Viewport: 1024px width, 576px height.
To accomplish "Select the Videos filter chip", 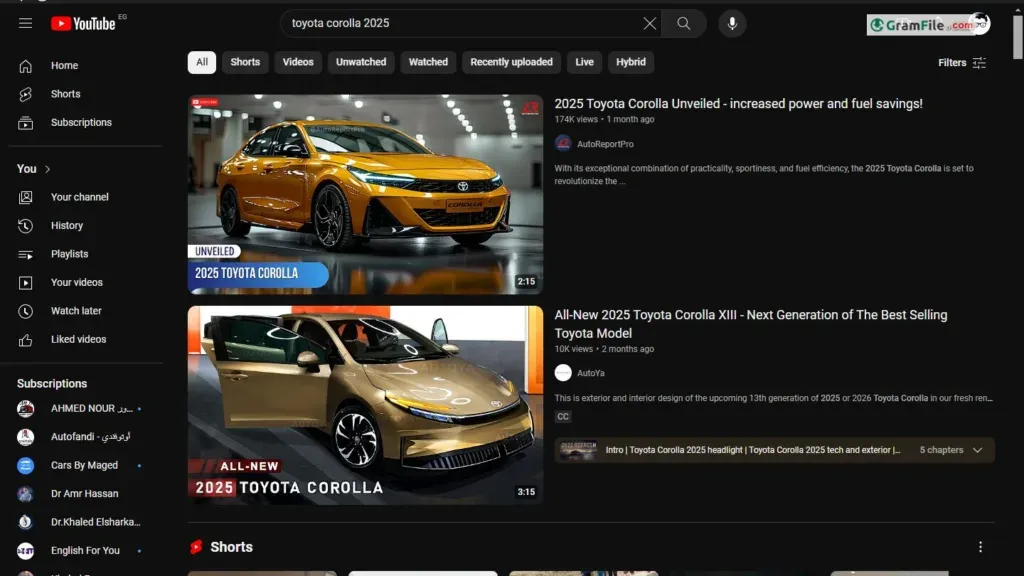I will [x=298, y=62].
